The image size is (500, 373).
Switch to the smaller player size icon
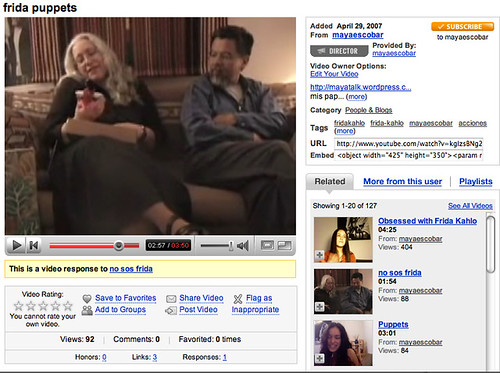tap(267, 246)
